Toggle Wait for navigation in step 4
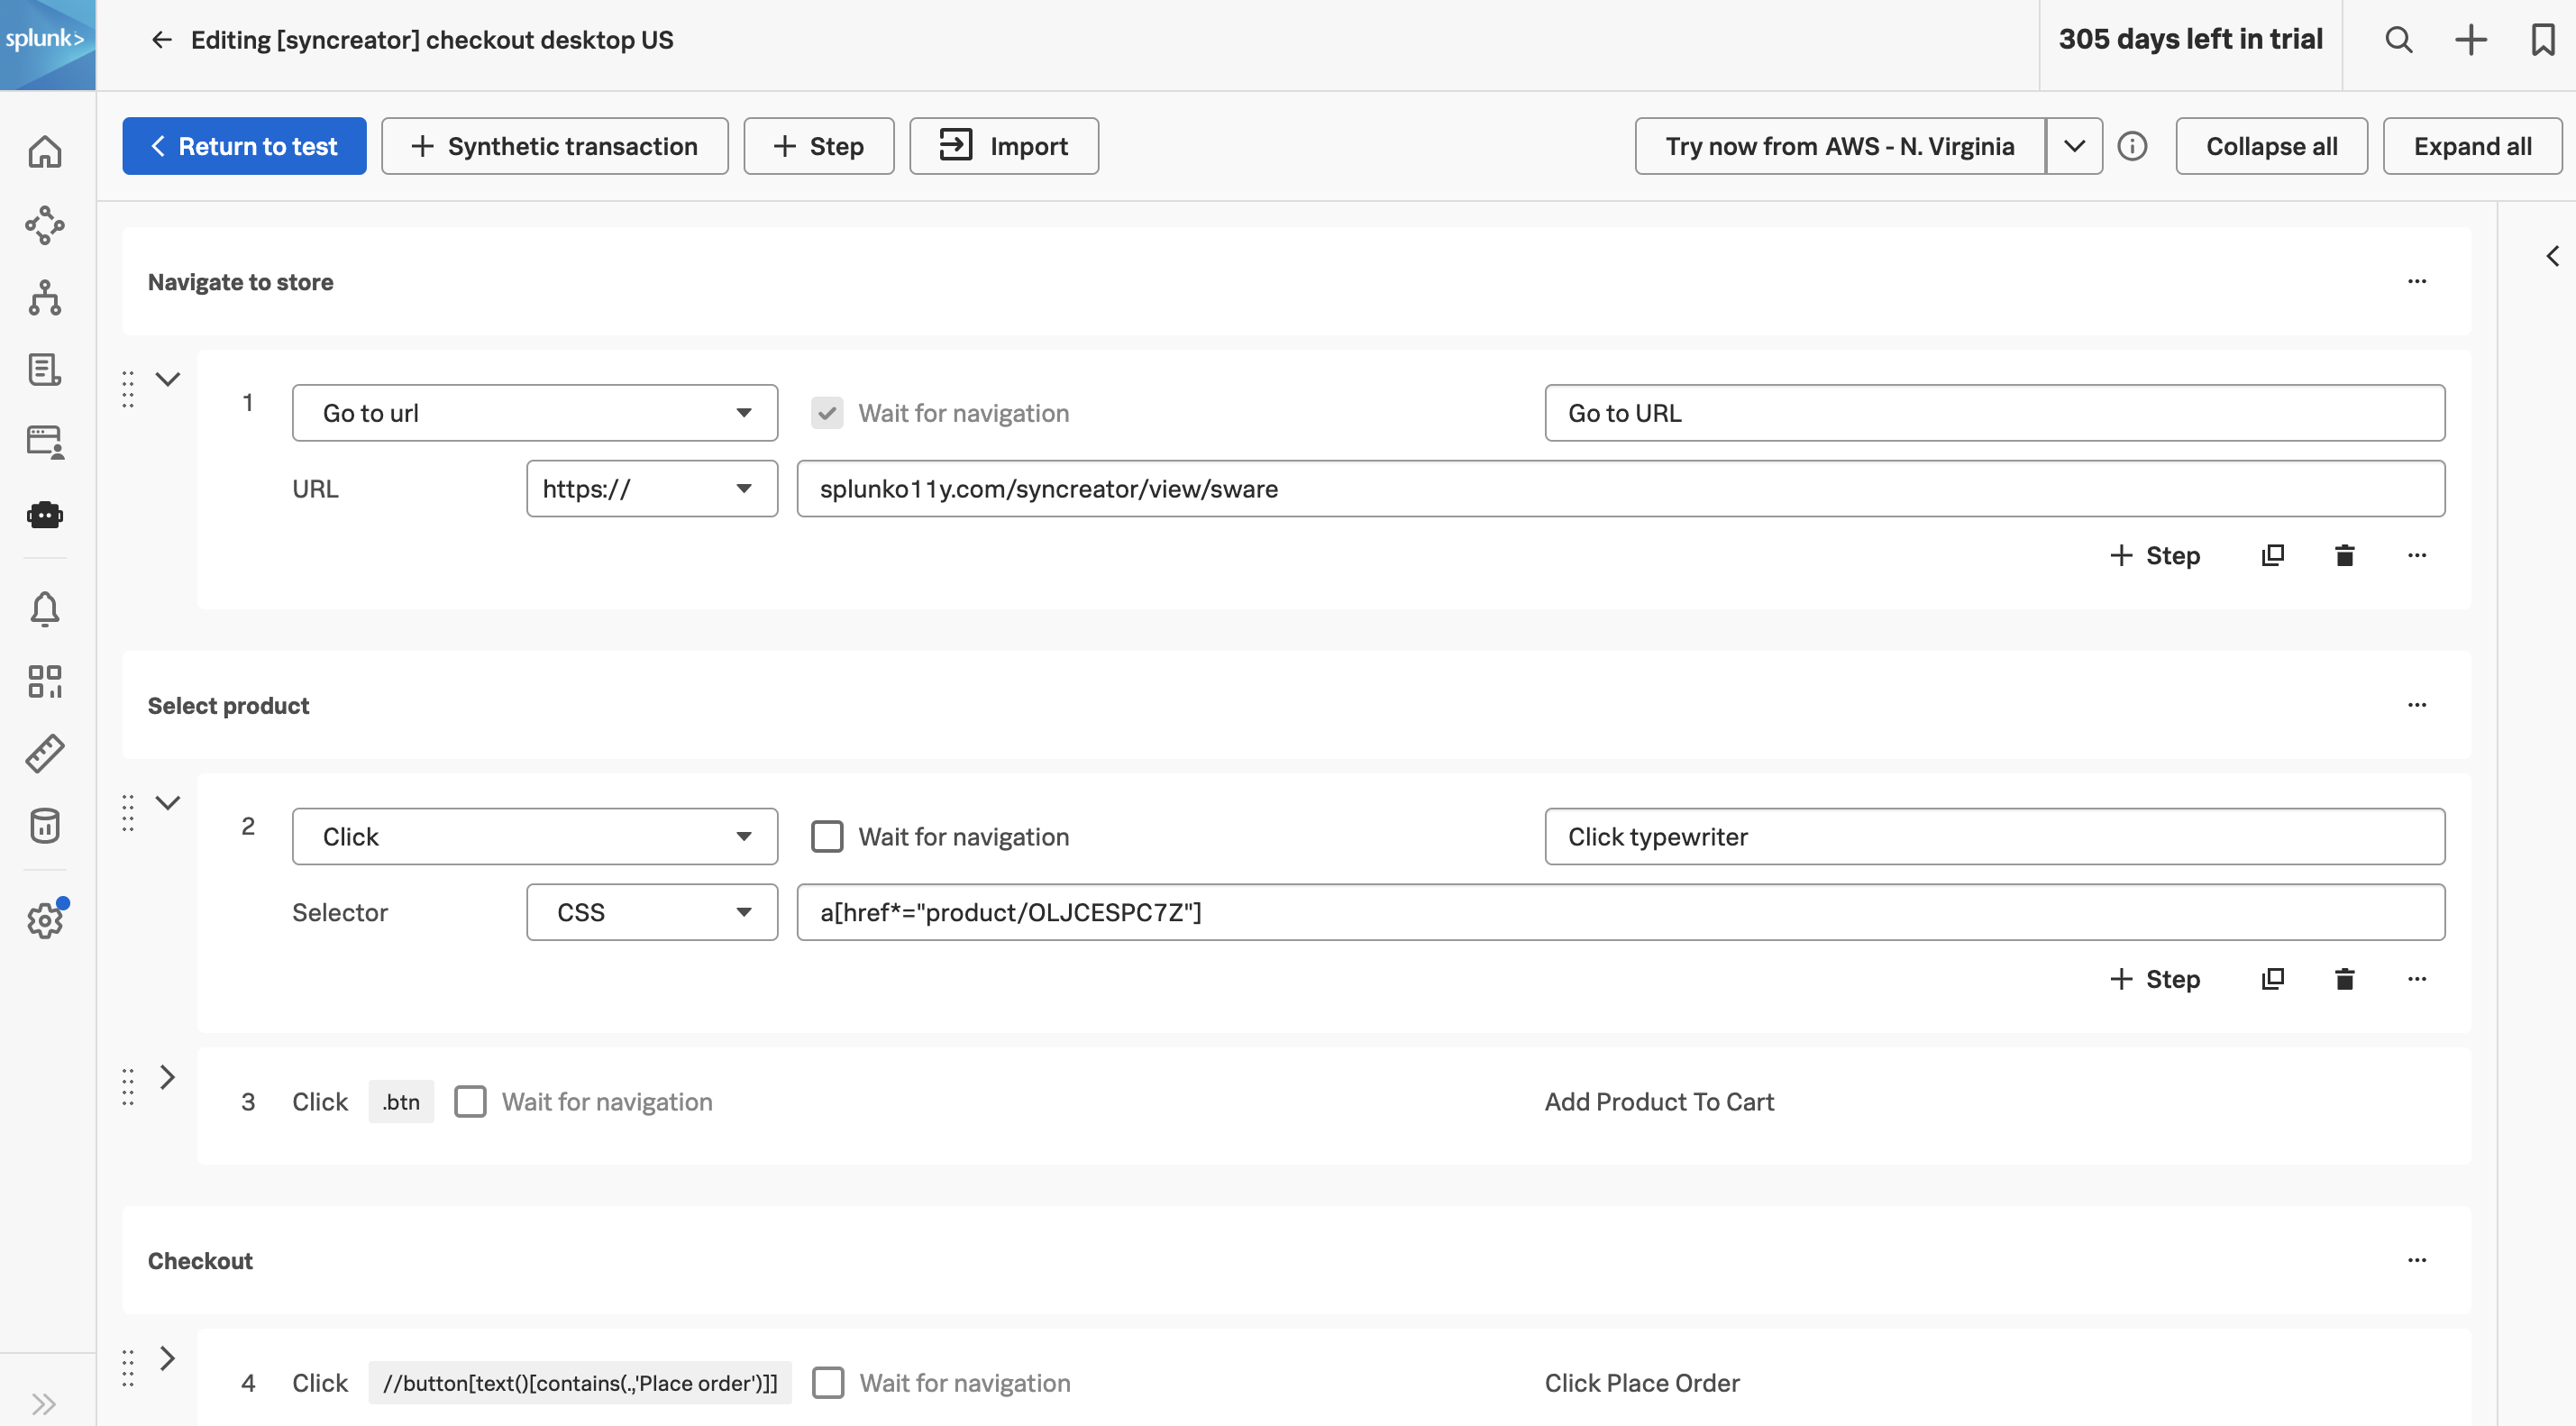Image resolution: width=2576 pixels, height=1426 pixels. (827, 1382)
